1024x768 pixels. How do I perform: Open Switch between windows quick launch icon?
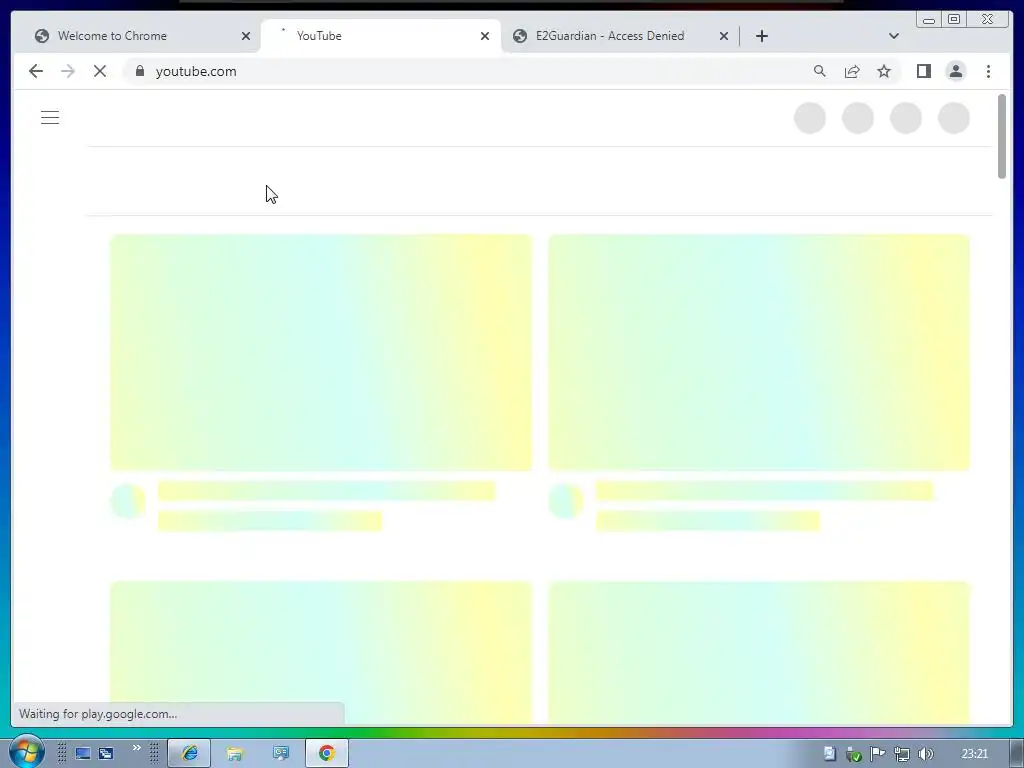tap(106, 753)
